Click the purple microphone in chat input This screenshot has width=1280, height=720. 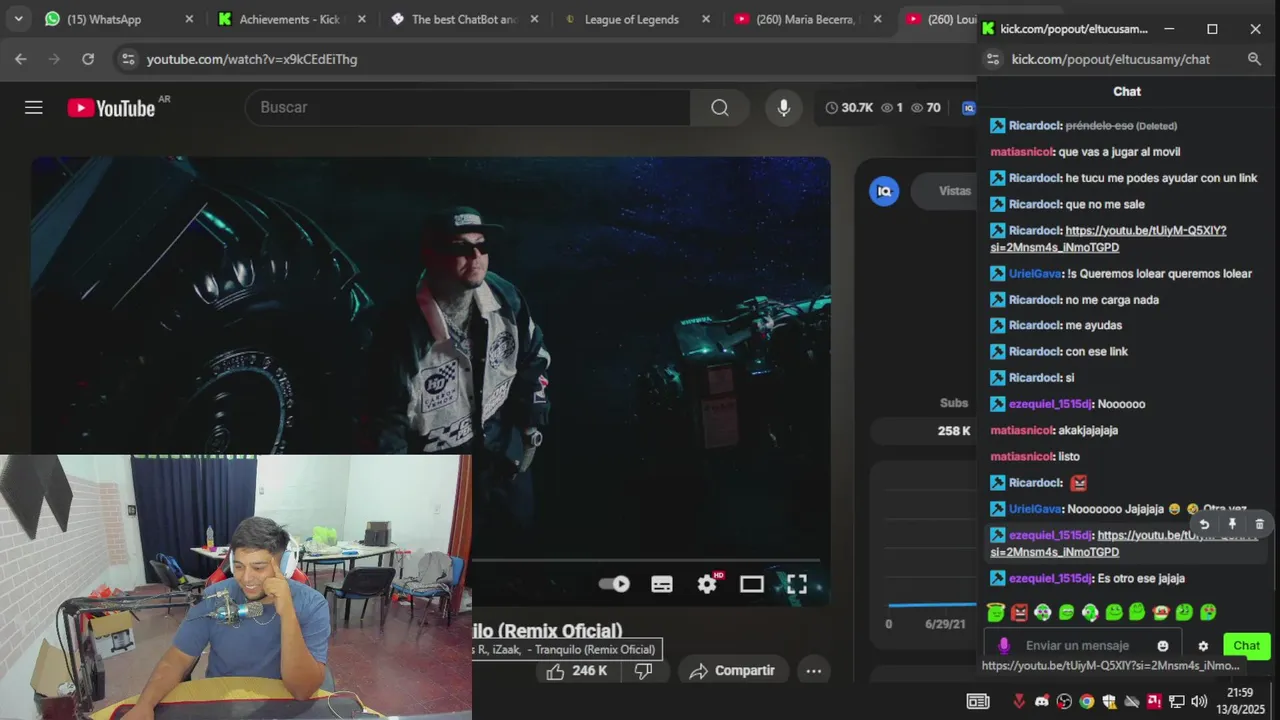pyautogui.click(x=1003, y=646)
